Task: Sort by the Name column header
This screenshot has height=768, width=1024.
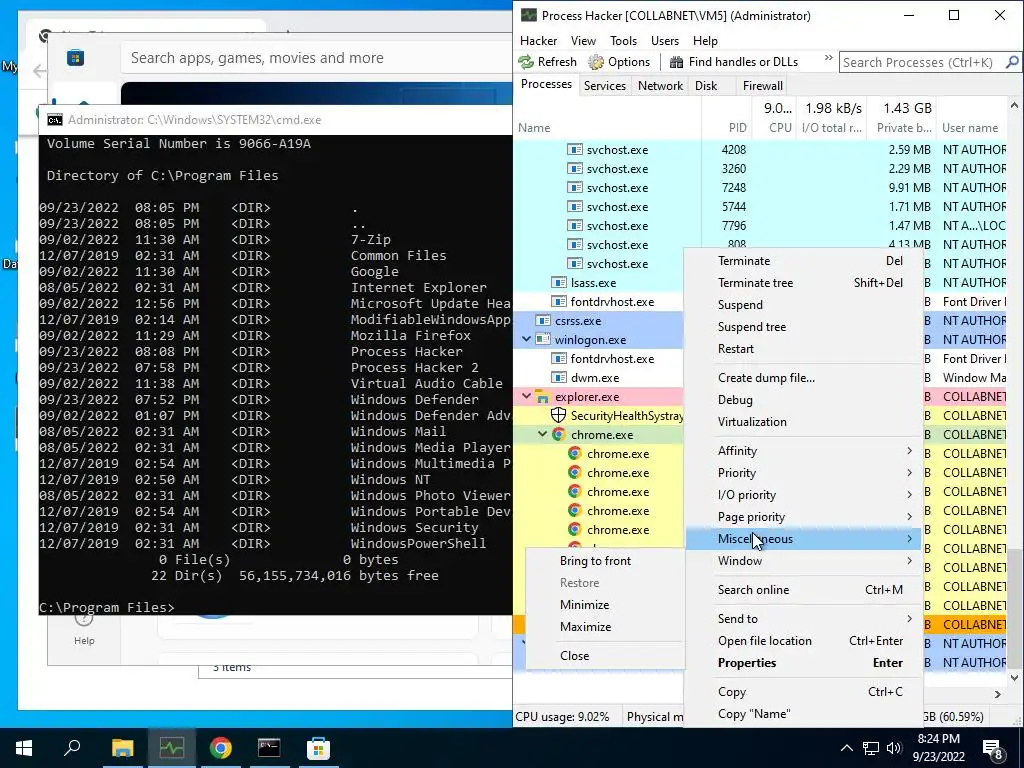Action: click(x=534, y=128)
